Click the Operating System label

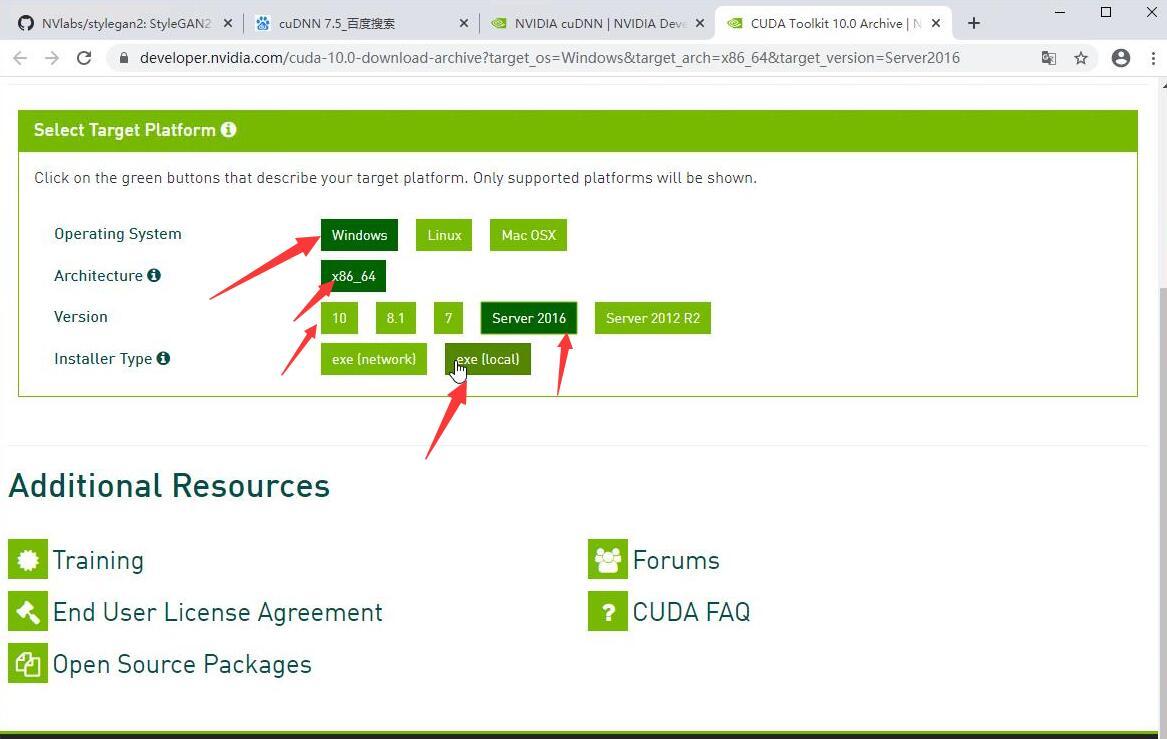point(118,234)
